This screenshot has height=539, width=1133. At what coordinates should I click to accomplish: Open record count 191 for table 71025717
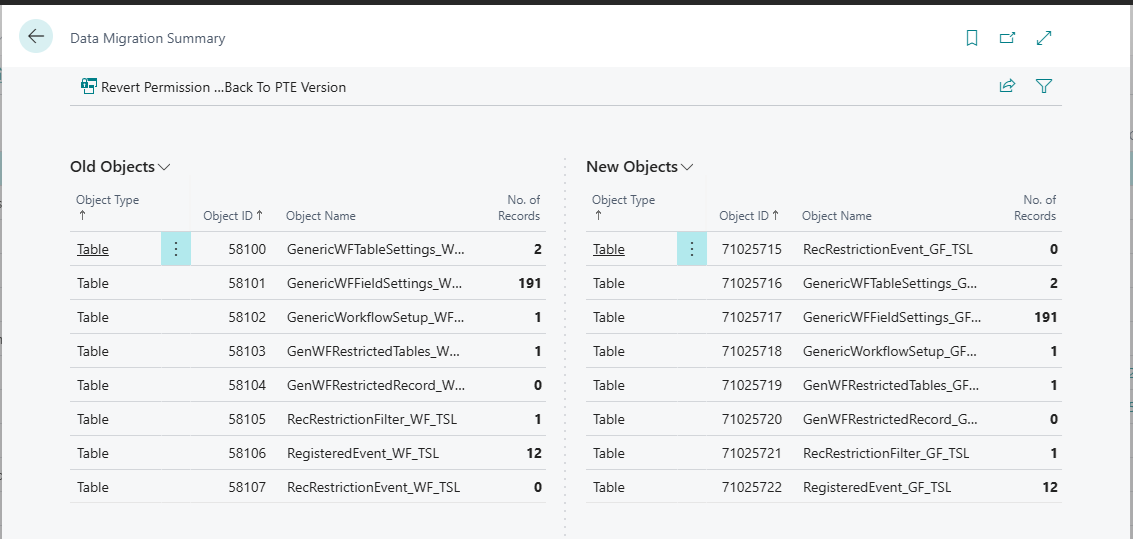[1046, 317]
